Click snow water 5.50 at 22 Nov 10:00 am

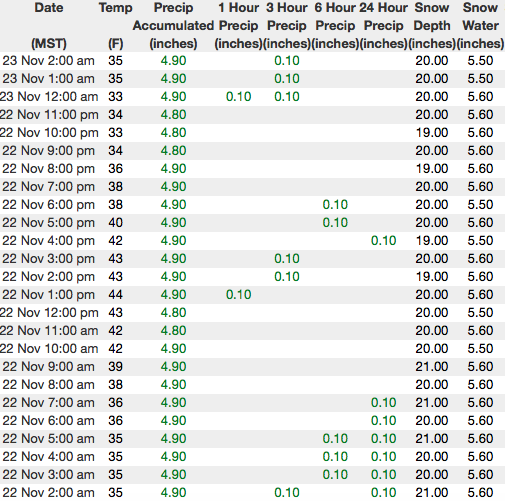click(x=480, y=349)
